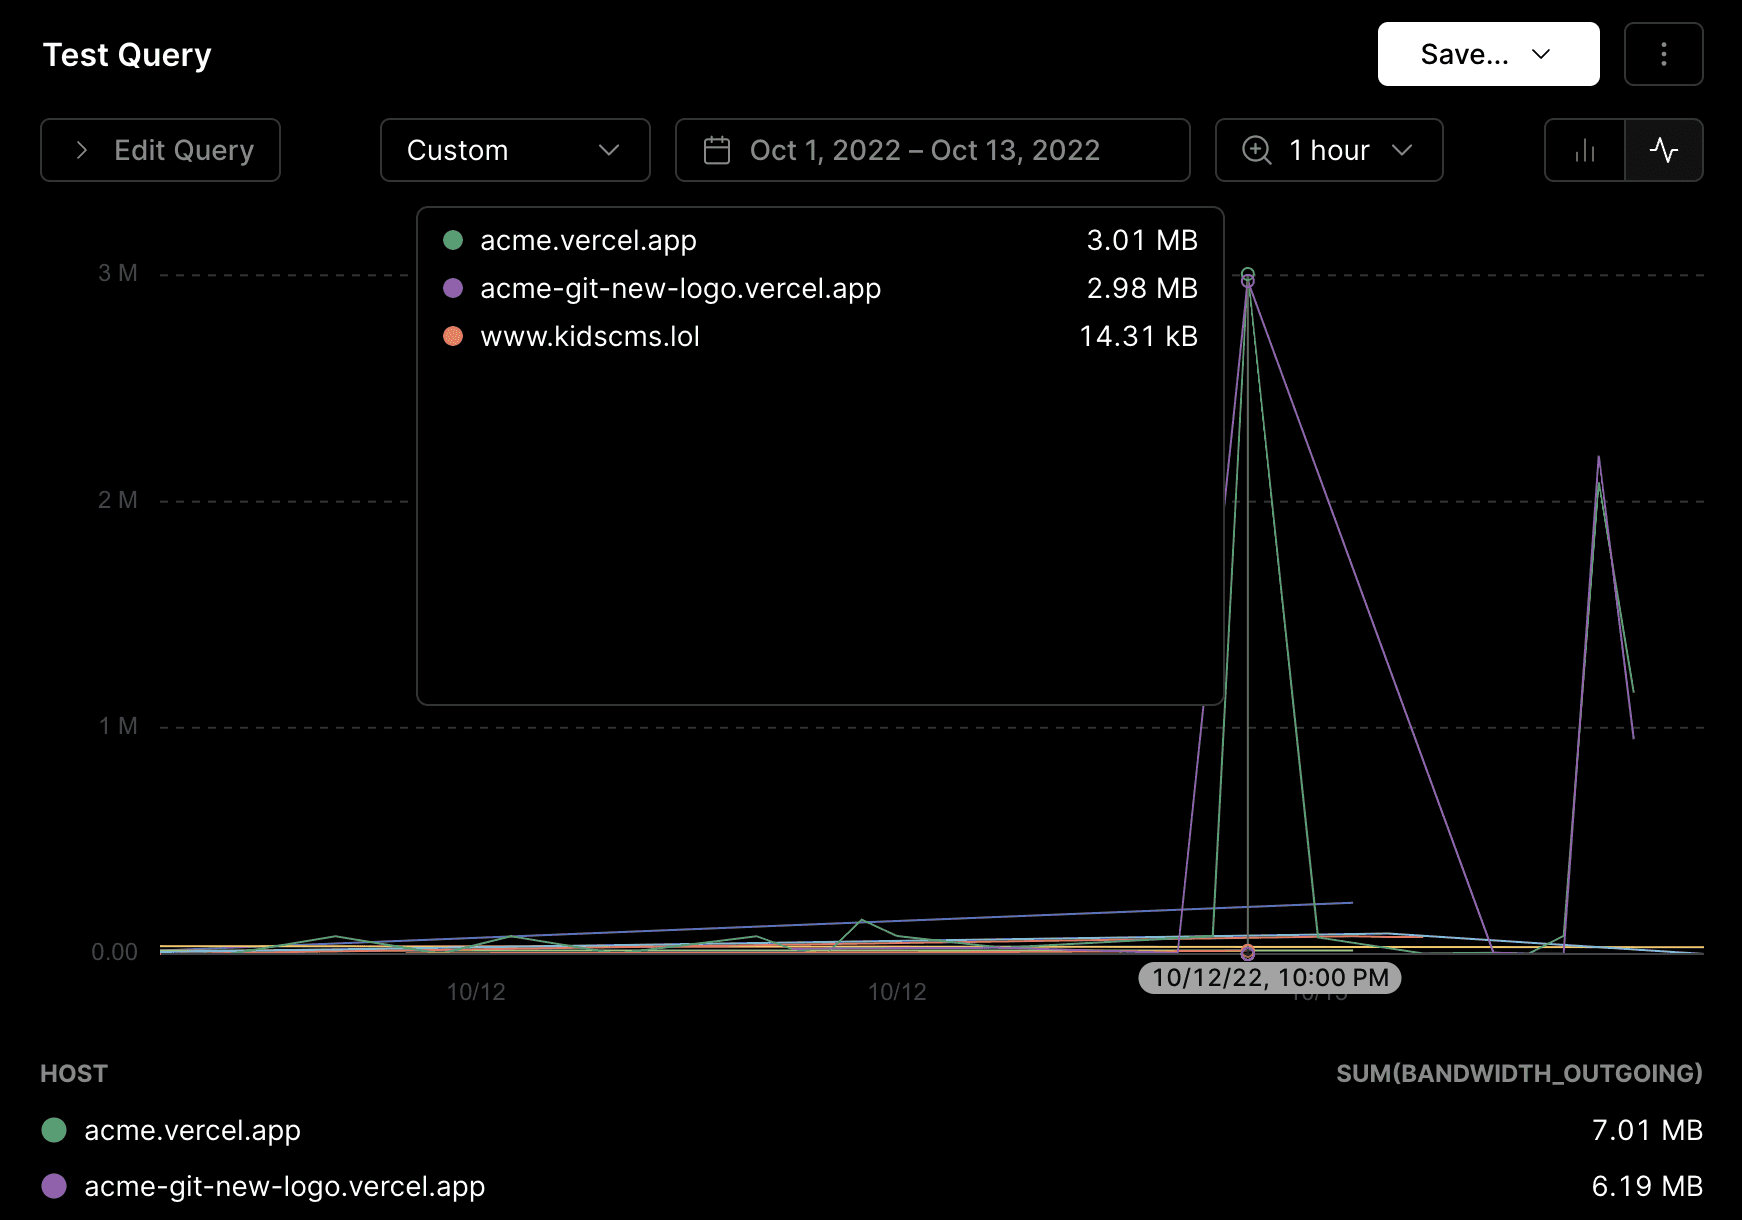Click the Edit Query button
The height and width of the screenshot is (1220, 1742).
click(x=160, y=150)
